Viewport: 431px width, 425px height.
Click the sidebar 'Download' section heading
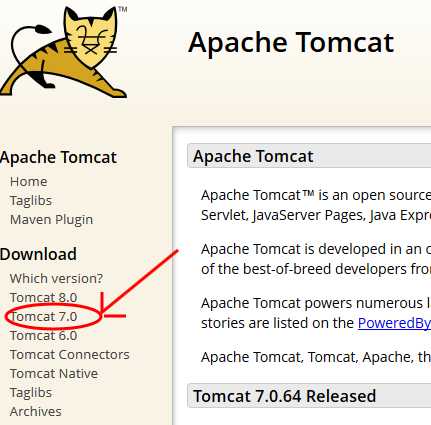click(x=38, y=254)
